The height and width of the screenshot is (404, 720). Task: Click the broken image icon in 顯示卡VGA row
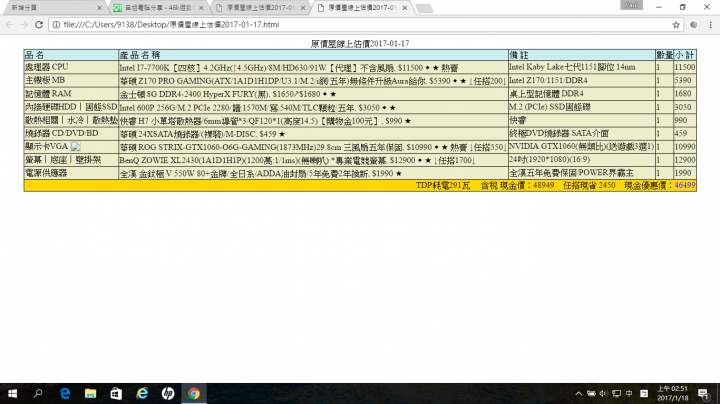[76, 147]
